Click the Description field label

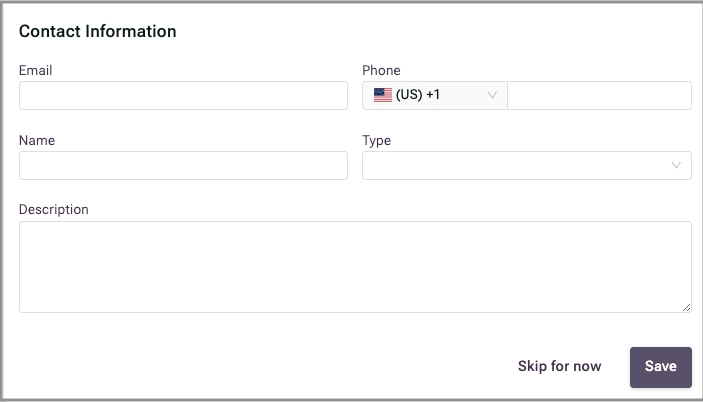coord(54,210)
